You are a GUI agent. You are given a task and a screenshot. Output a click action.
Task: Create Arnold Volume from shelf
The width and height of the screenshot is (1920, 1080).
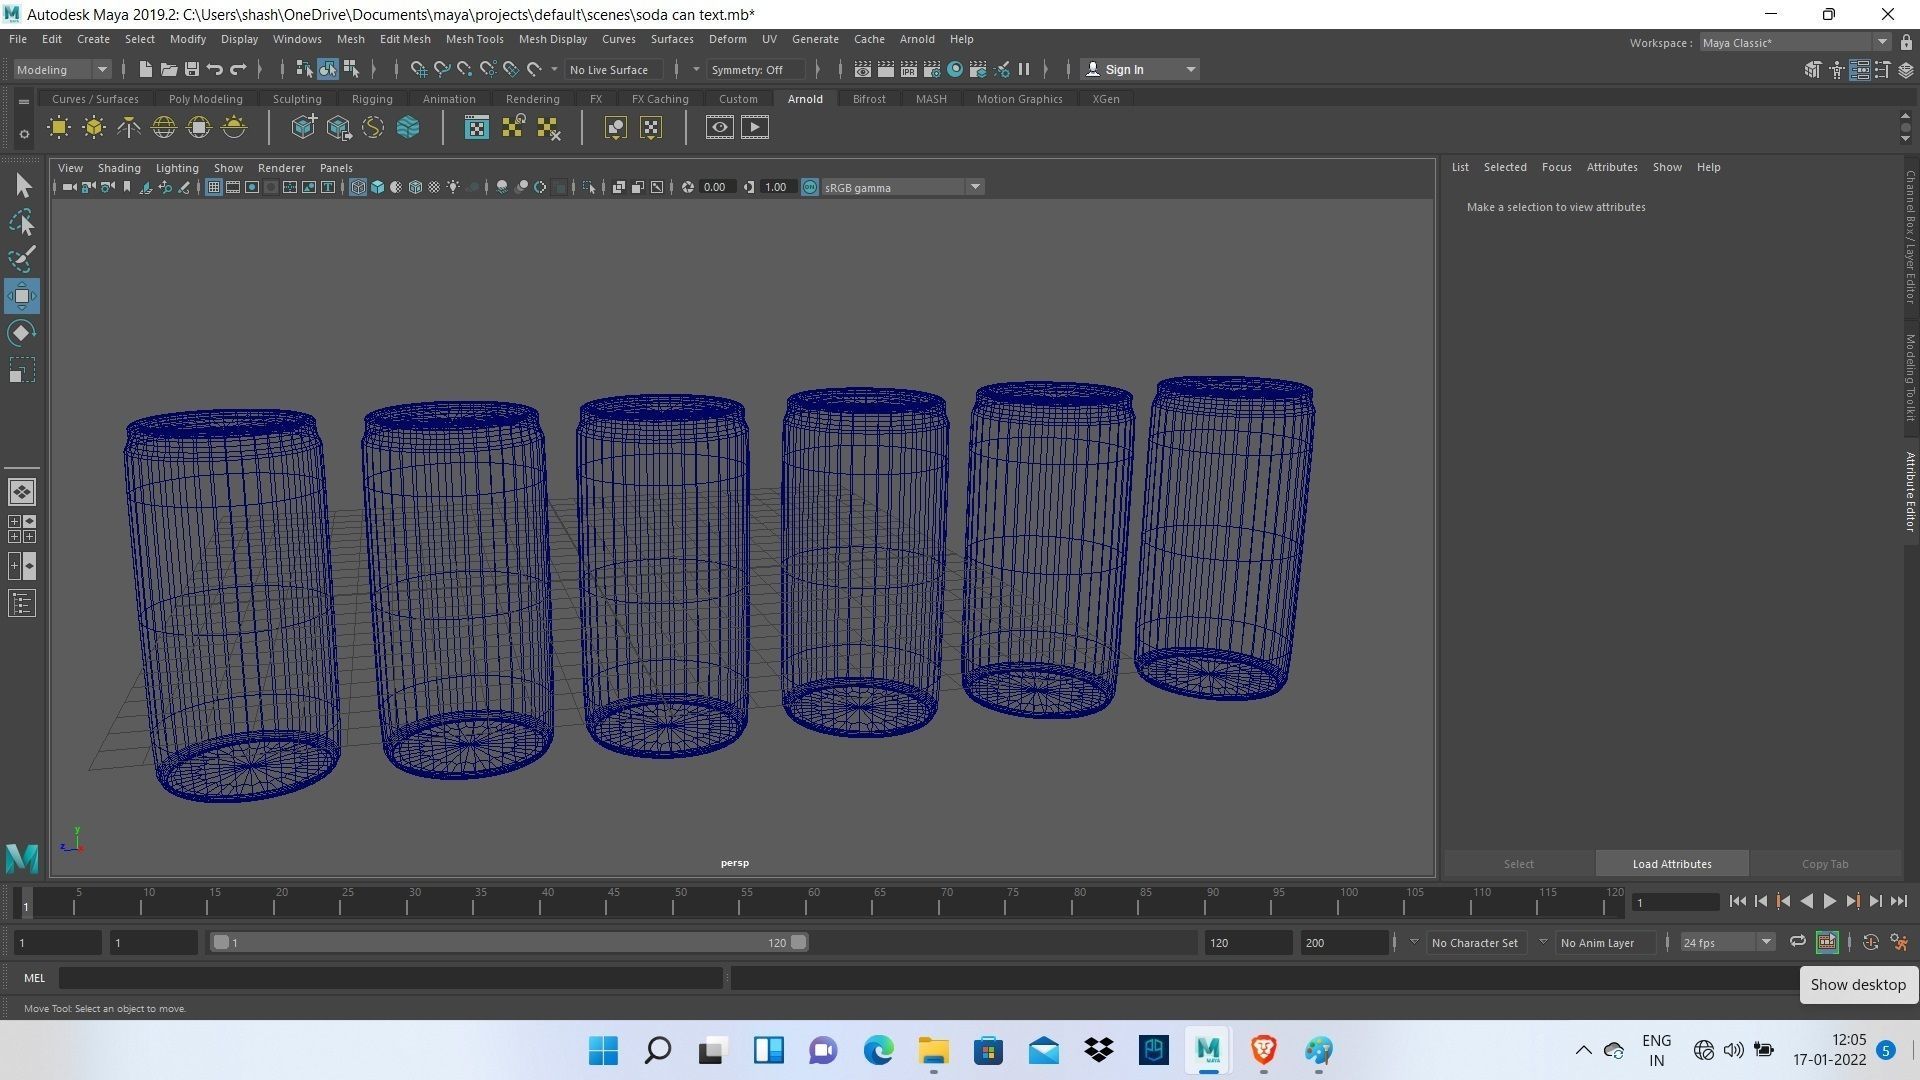pyautogui.click(x=408, y=127)
